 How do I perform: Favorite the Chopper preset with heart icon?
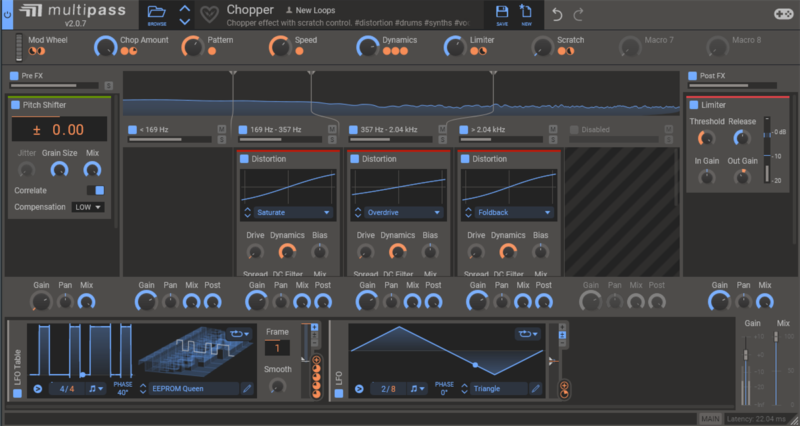[x=210, y=15]
